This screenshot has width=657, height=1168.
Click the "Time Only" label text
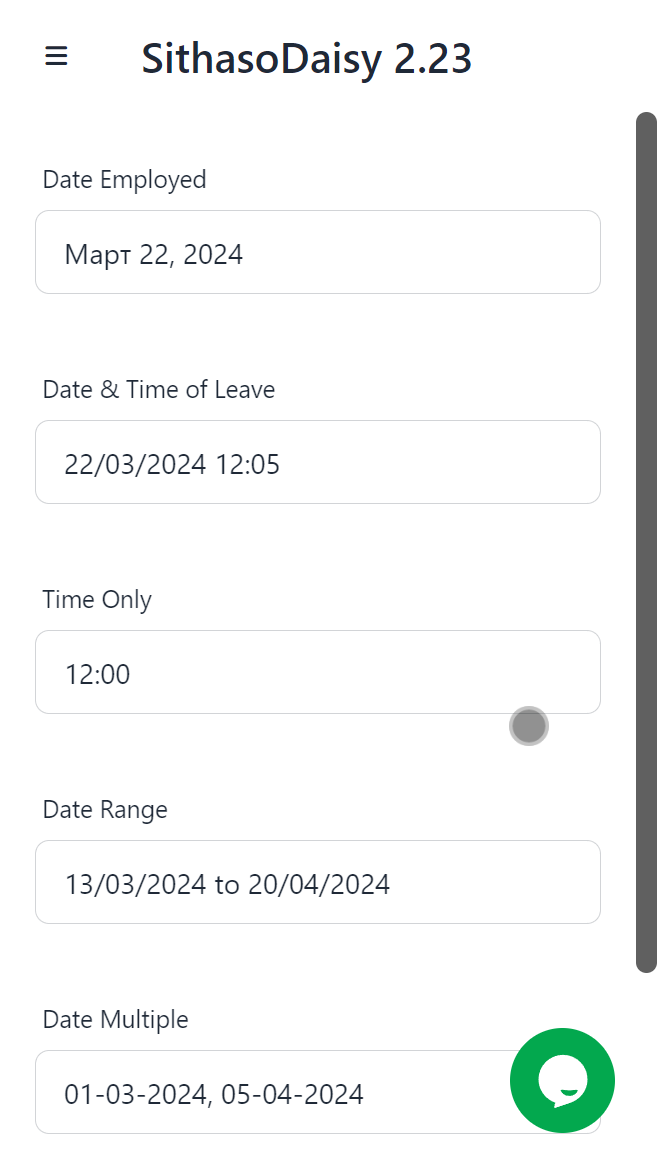(97, 600)
